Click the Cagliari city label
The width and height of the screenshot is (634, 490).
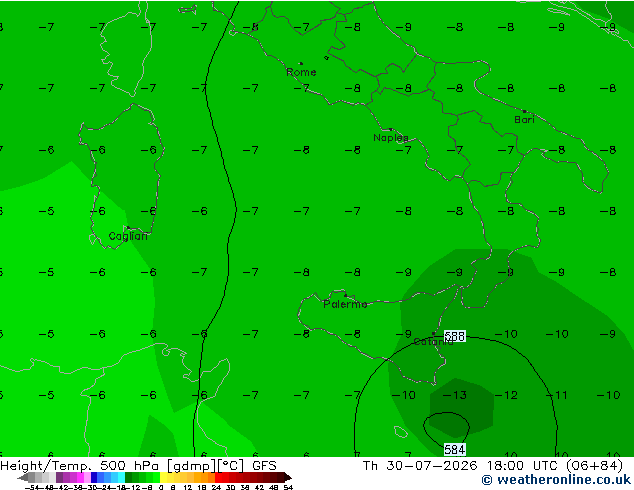click(x=128, y=236)
